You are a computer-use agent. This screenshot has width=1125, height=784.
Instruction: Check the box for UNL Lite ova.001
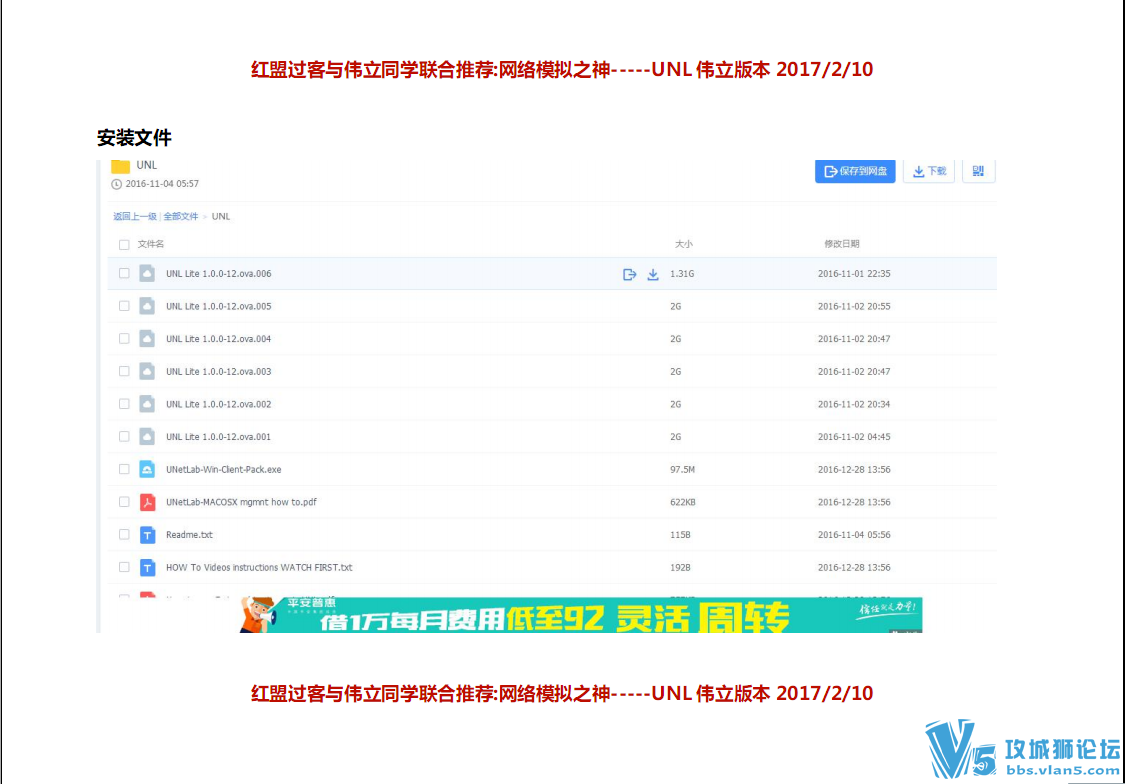pyautogui.click(x=124, y=437)
